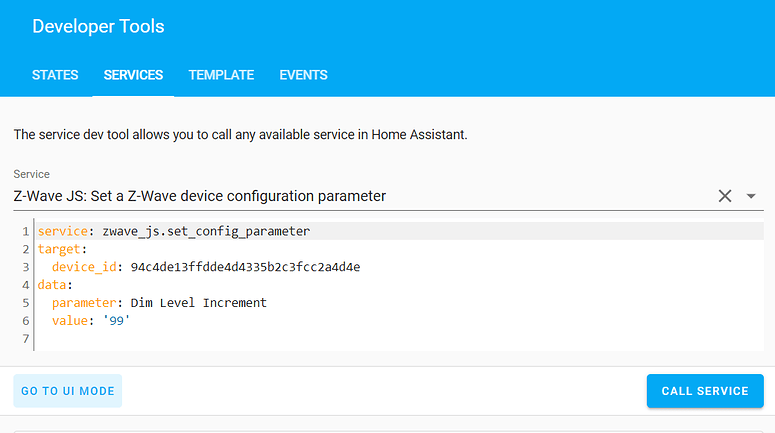This screenshot has width=775, height=433.
Task: Select line number 5 in editor gutter
Action: [x=26, y=303]
